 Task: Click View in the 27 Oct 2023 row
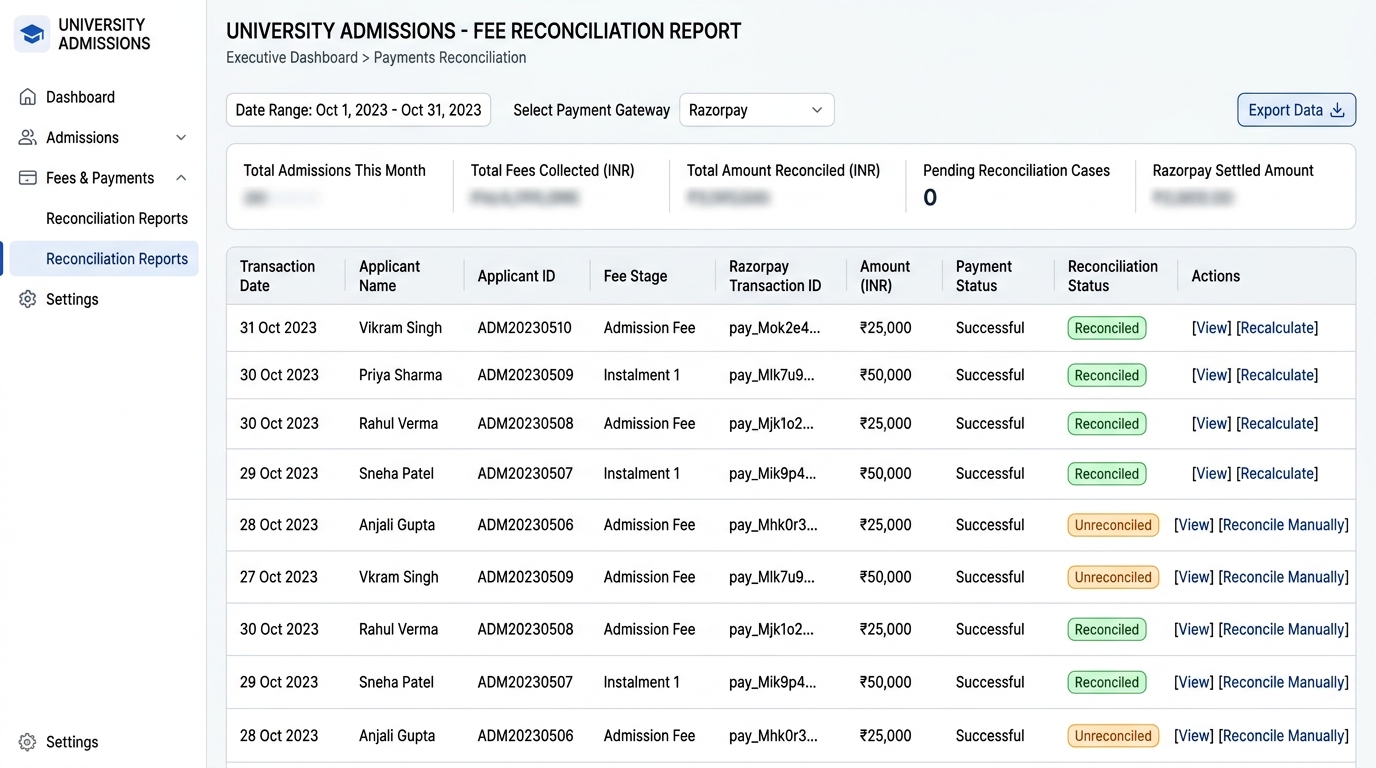pos(1194,577)
